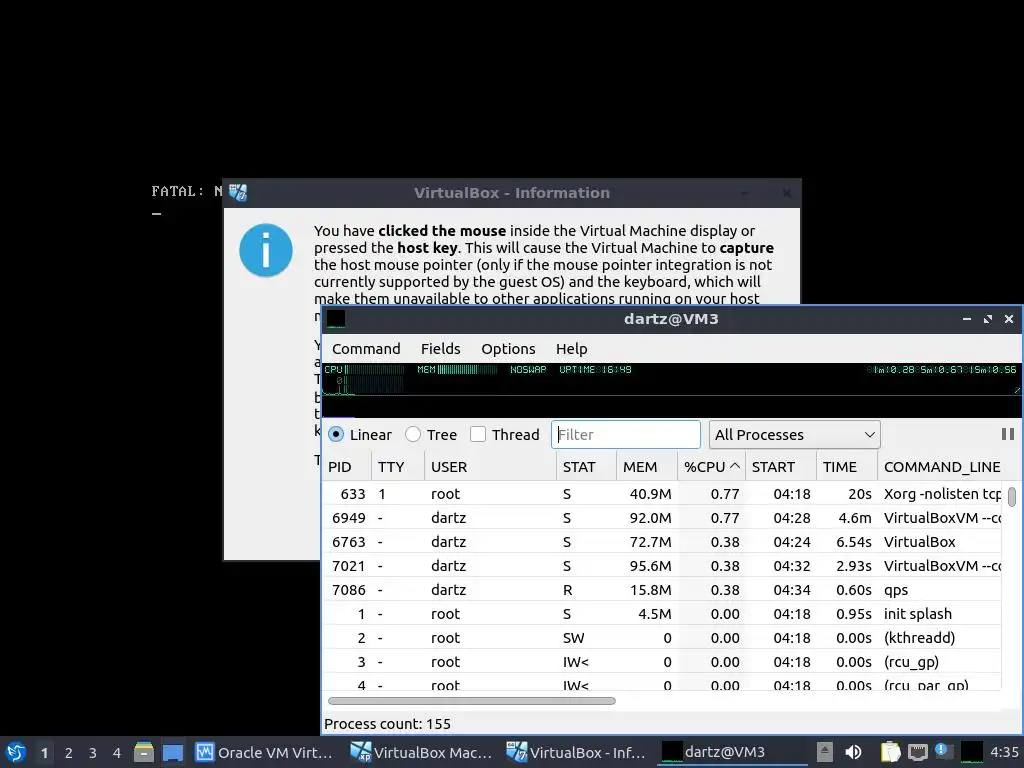Click the vertical scrollbar of process list
The width and height of the screenshot is (1024, 768).
click(1012, 496)
